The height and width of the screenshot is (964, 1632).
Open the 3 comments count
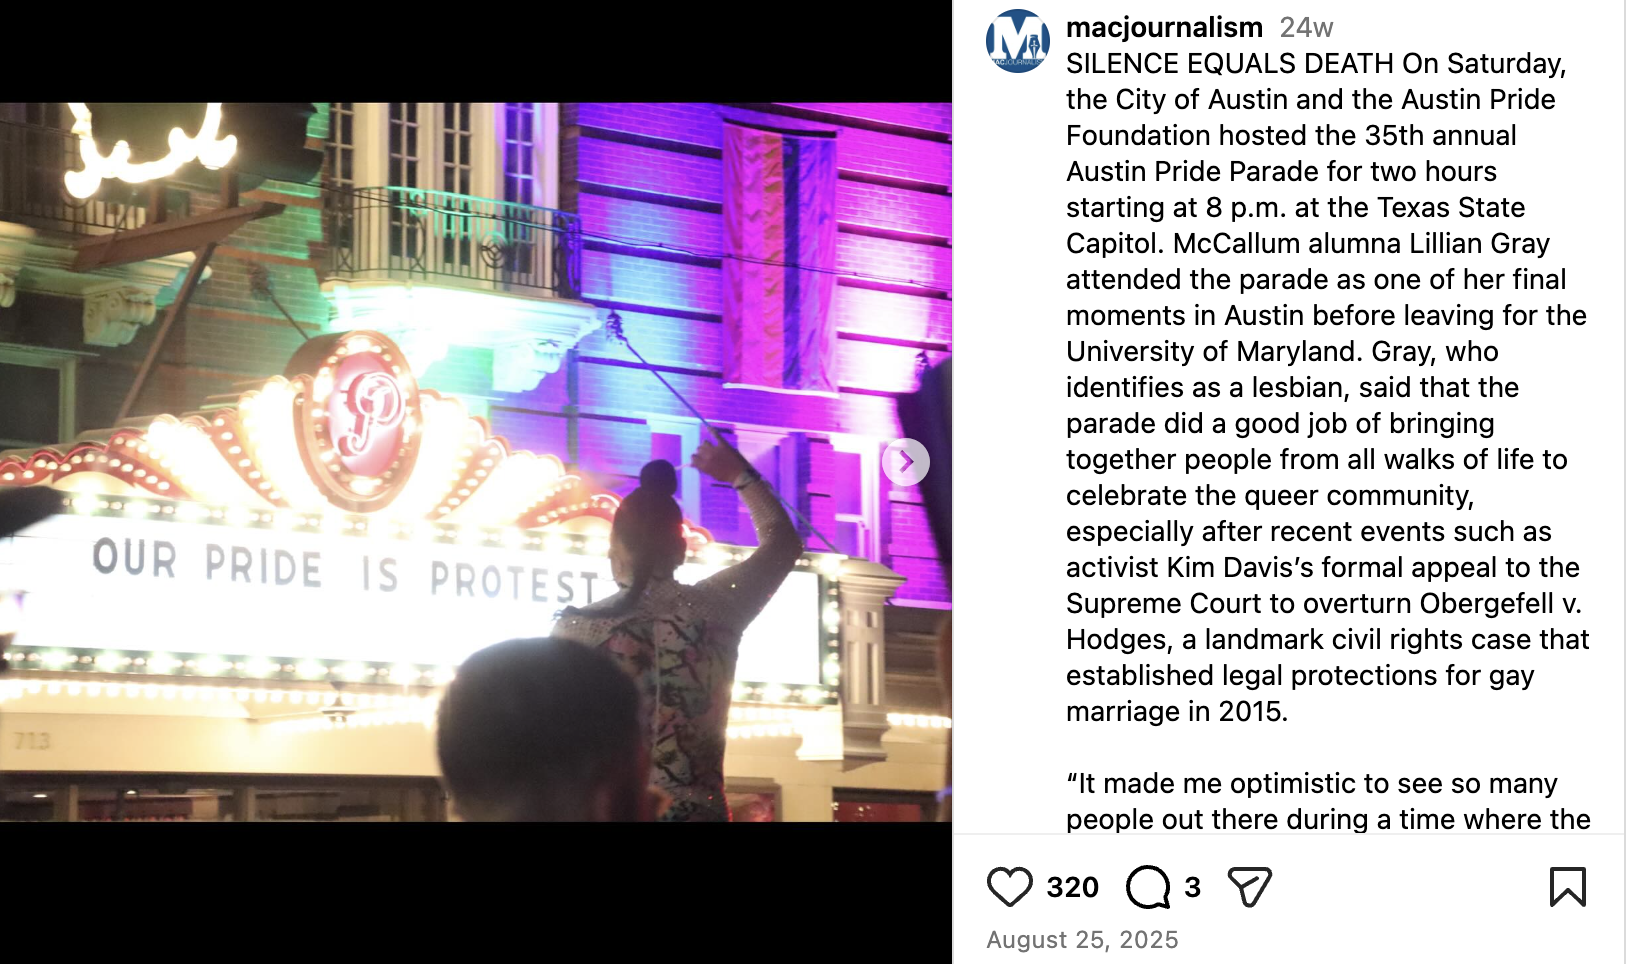pos(1192,887)
